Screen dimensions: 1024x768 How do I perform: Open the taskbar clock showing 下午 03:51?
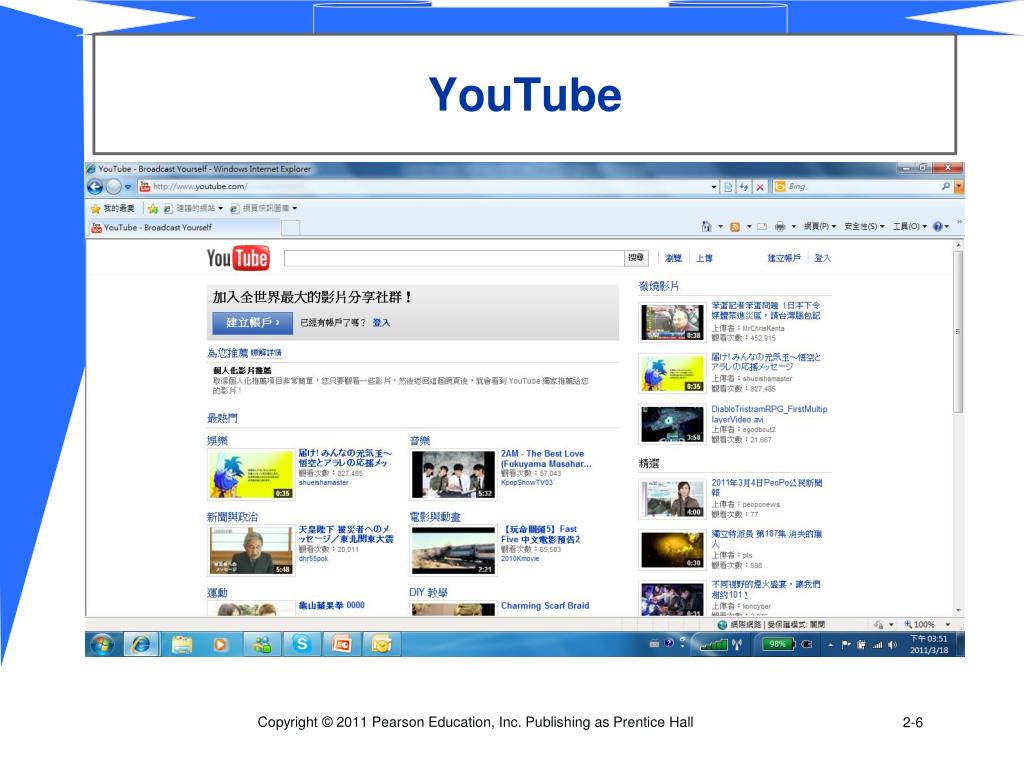[929, 645]
